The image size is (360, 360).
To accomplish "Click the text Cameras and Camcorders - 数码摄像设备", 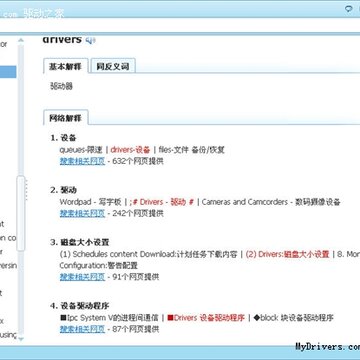I will [271, 202].
